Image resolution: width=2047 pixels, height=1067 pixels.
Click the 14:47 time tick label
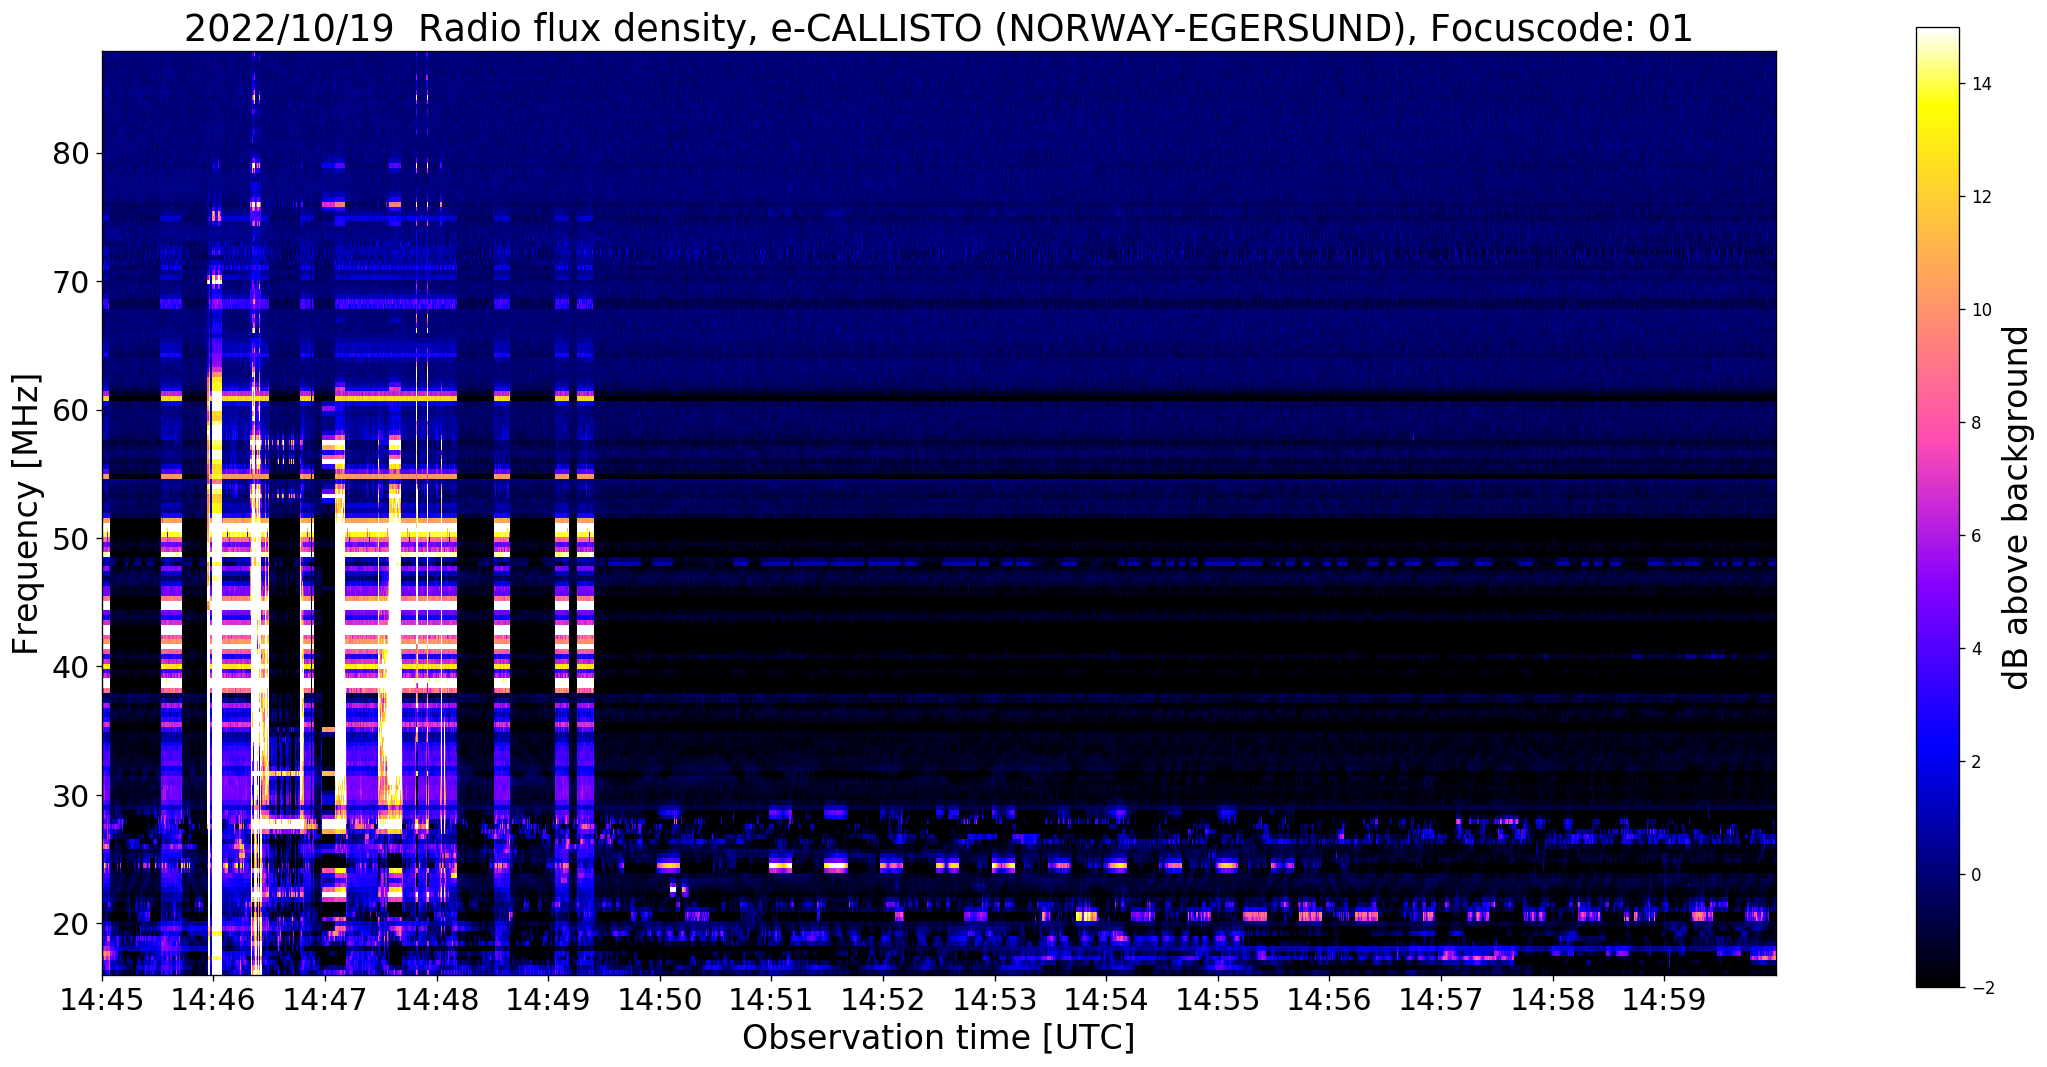point(325,998)
